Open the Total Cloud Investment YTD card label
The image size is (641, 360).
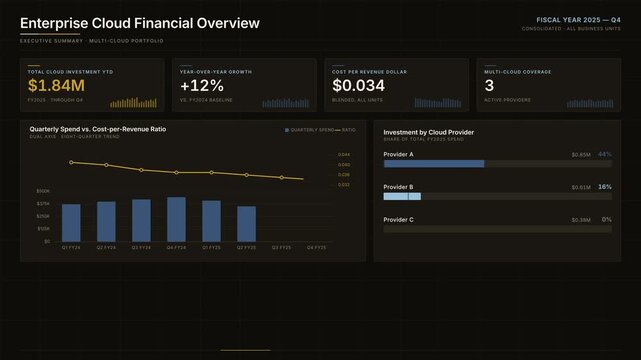(70, 72)
